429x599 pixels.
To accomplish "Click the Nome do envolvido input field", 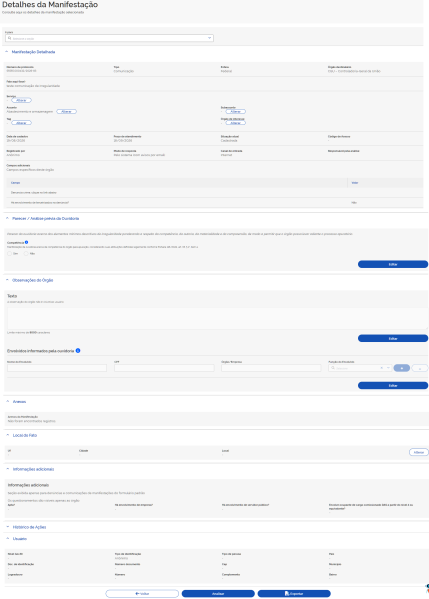I will 57,368.
